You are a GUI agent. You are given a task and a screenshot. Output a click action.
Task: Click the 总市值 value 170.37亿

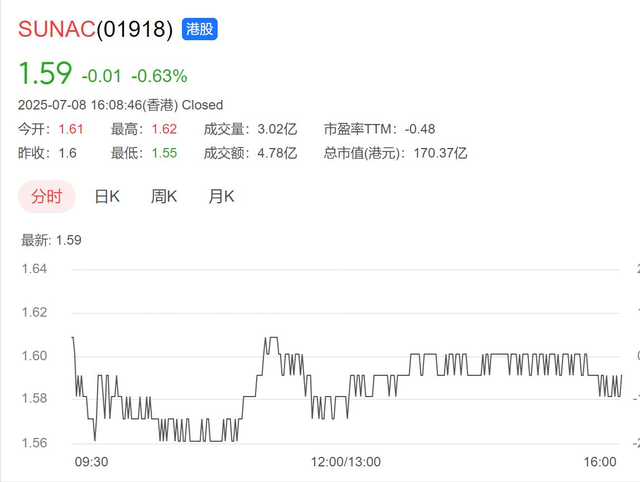click(440, 153)
